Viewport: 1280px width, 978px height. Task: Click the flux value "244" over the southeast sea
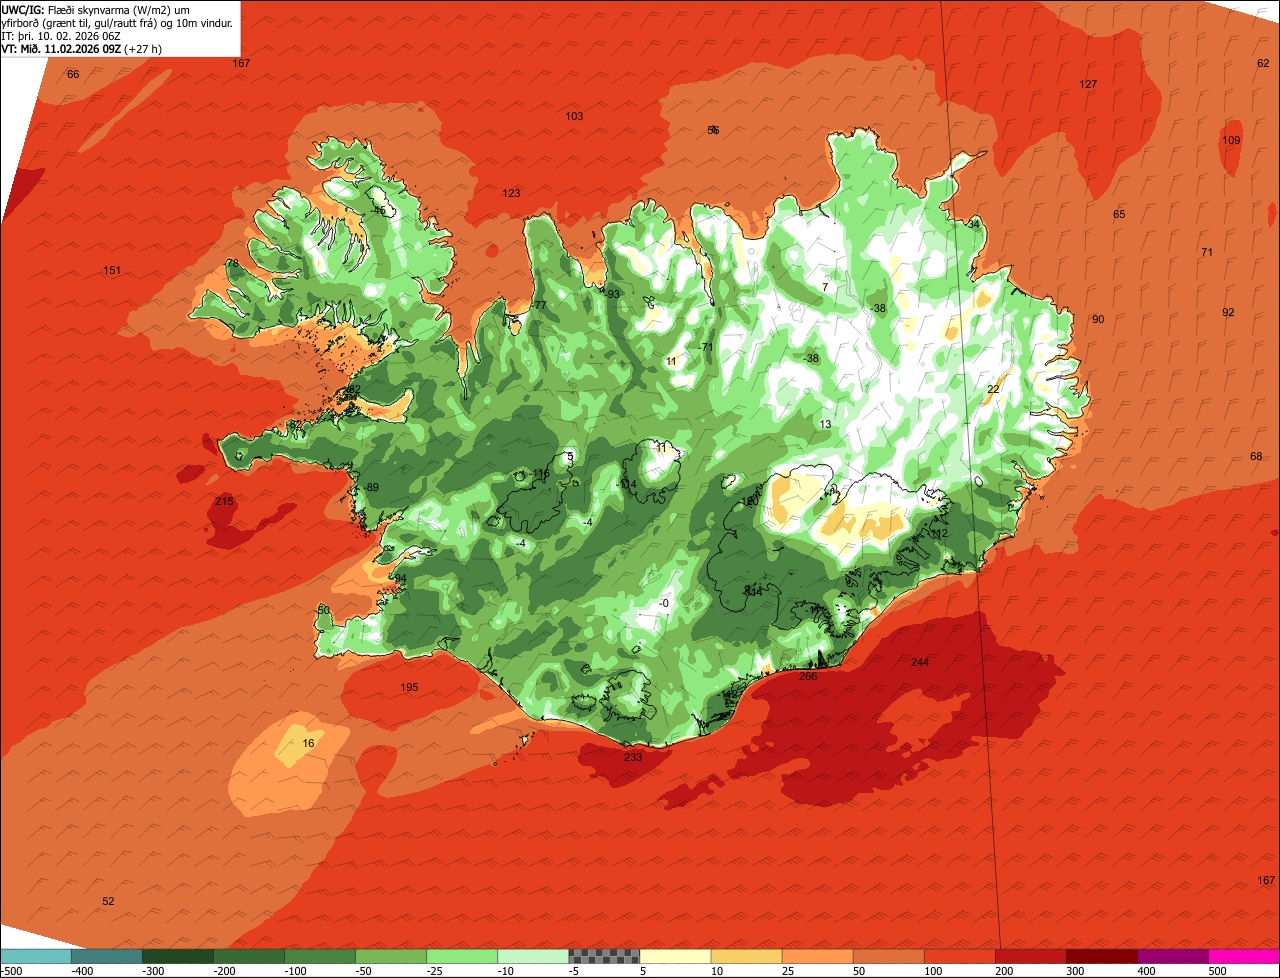click(920, 662)
